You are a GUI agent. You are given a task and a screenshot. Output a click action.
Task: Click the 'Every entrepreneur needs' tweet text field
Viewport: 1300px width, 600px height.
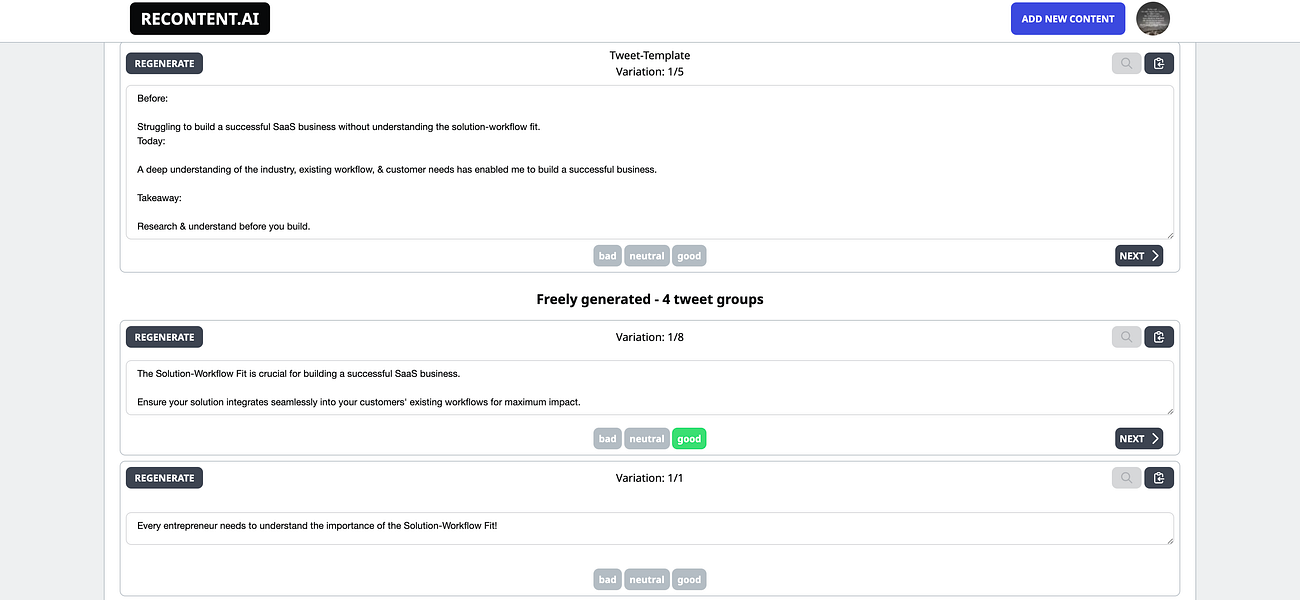pos(649,529)
